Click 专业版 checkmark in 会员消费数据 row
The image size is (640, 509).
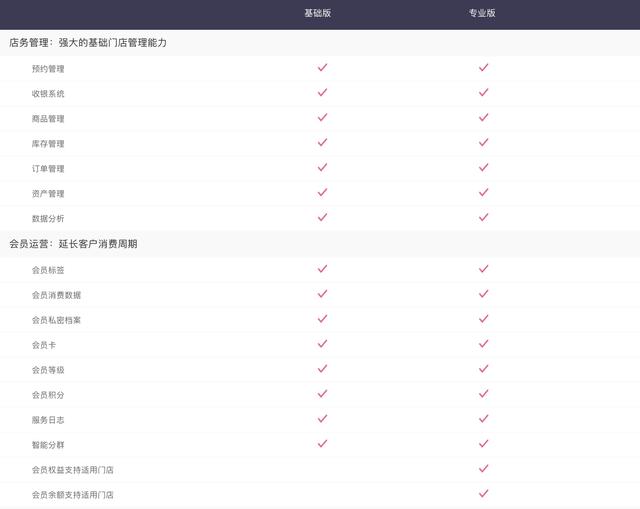484,293
